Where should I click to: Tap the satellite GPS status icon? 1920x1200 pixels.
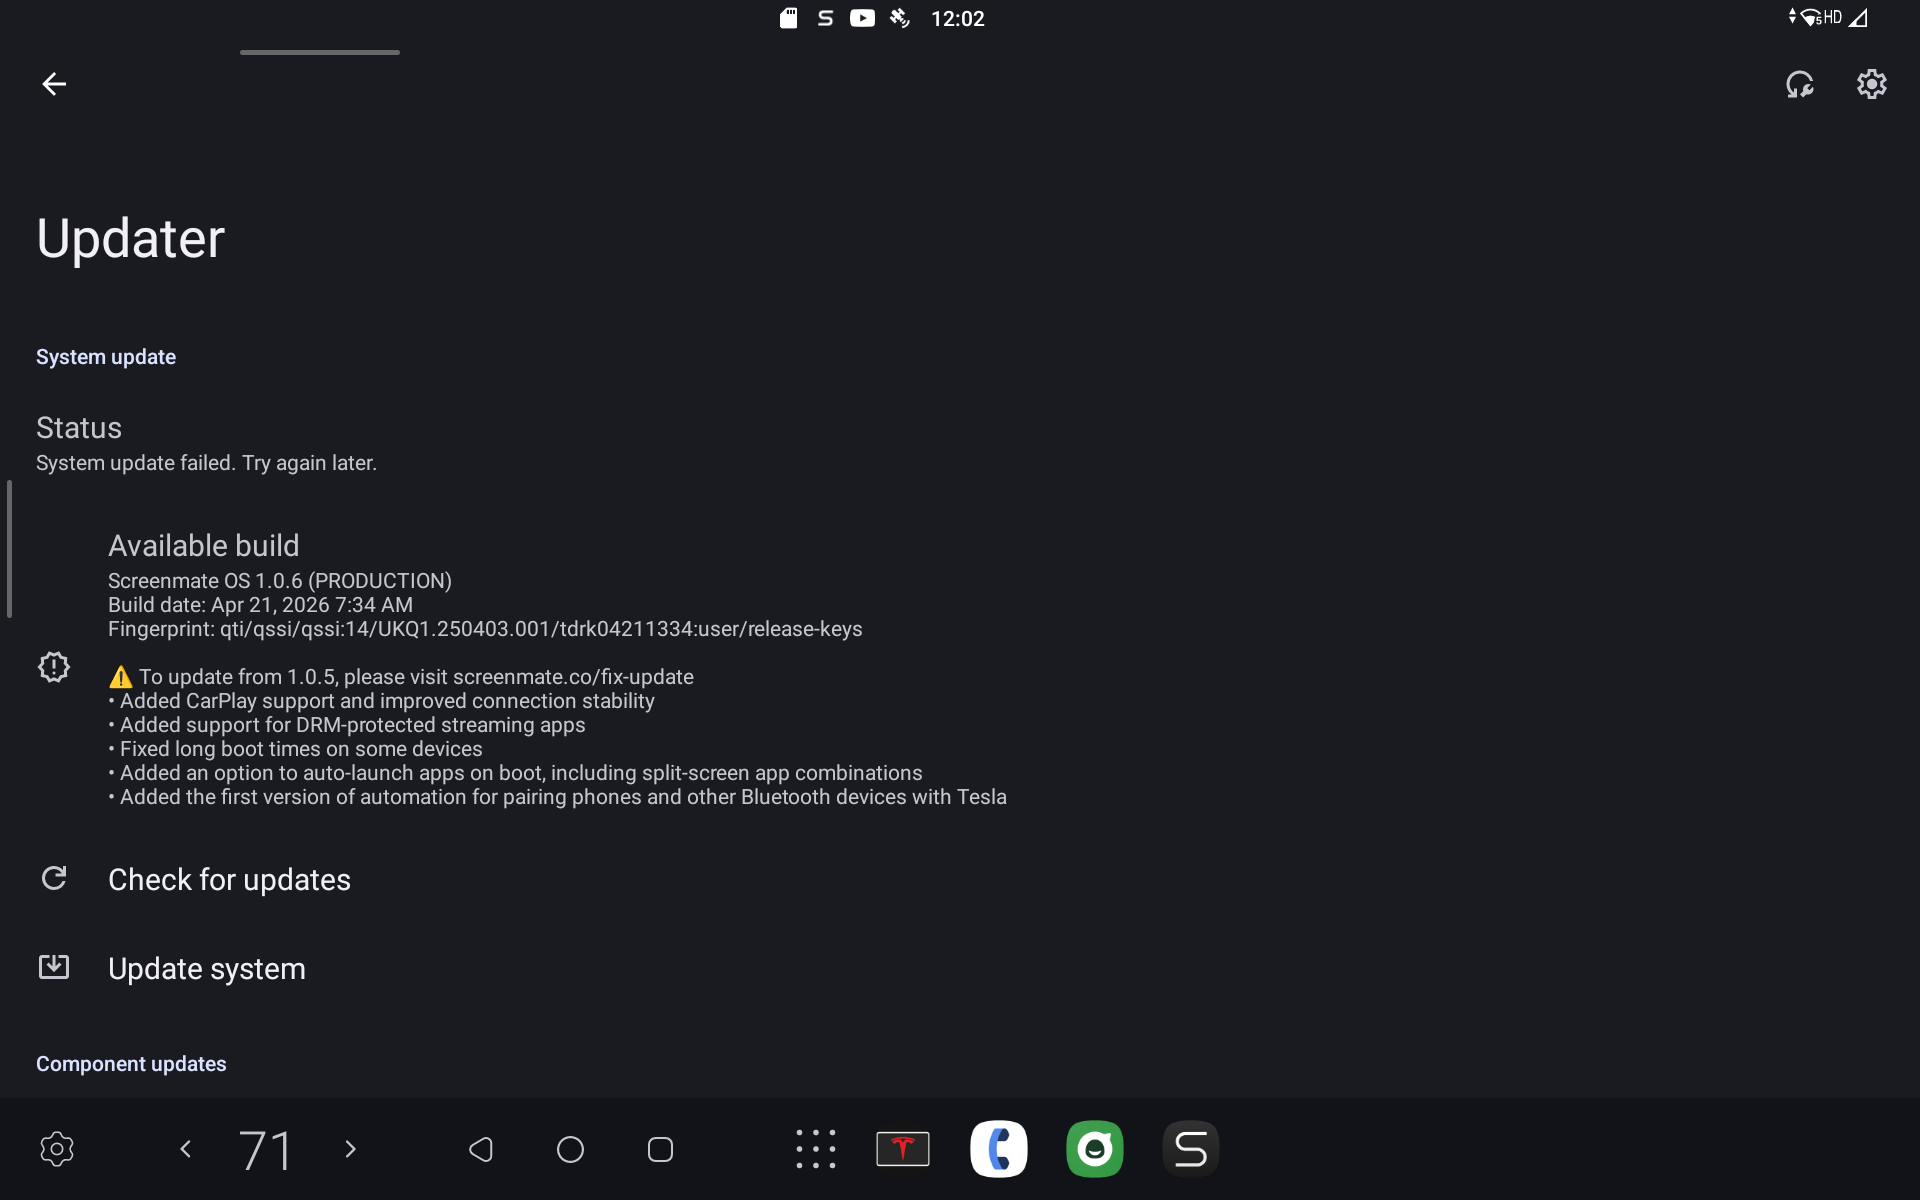tap(900, 18)
